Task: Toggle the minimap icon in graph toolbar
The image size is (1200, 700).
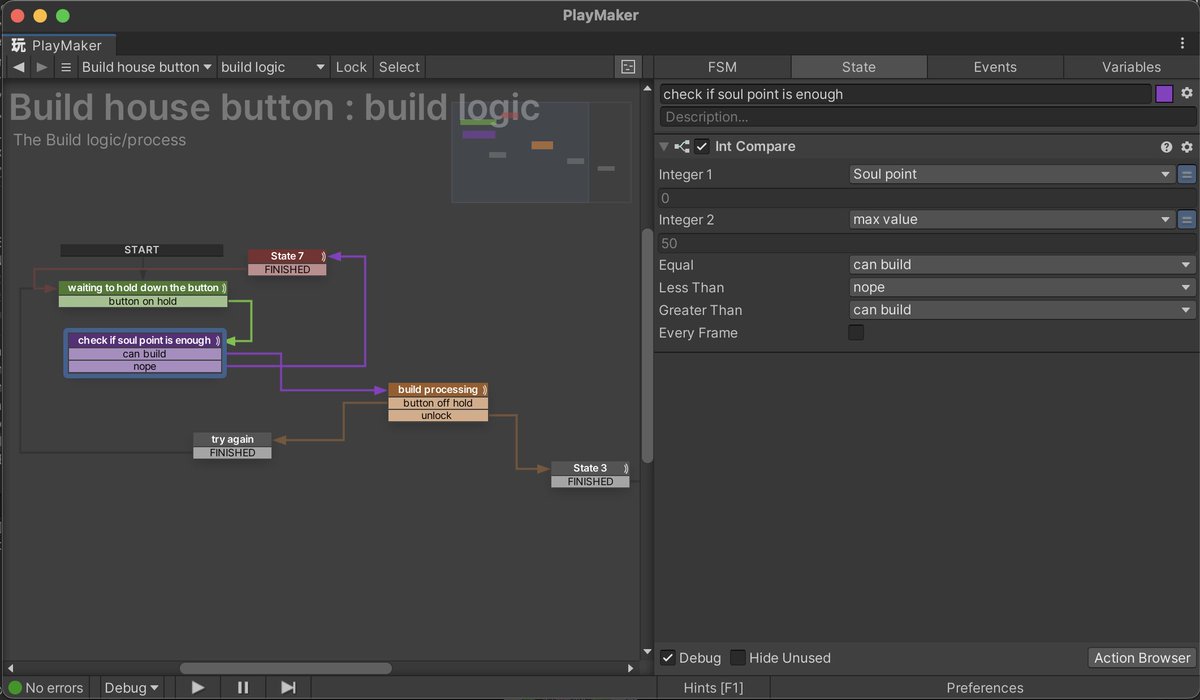Action: point(628,67)
